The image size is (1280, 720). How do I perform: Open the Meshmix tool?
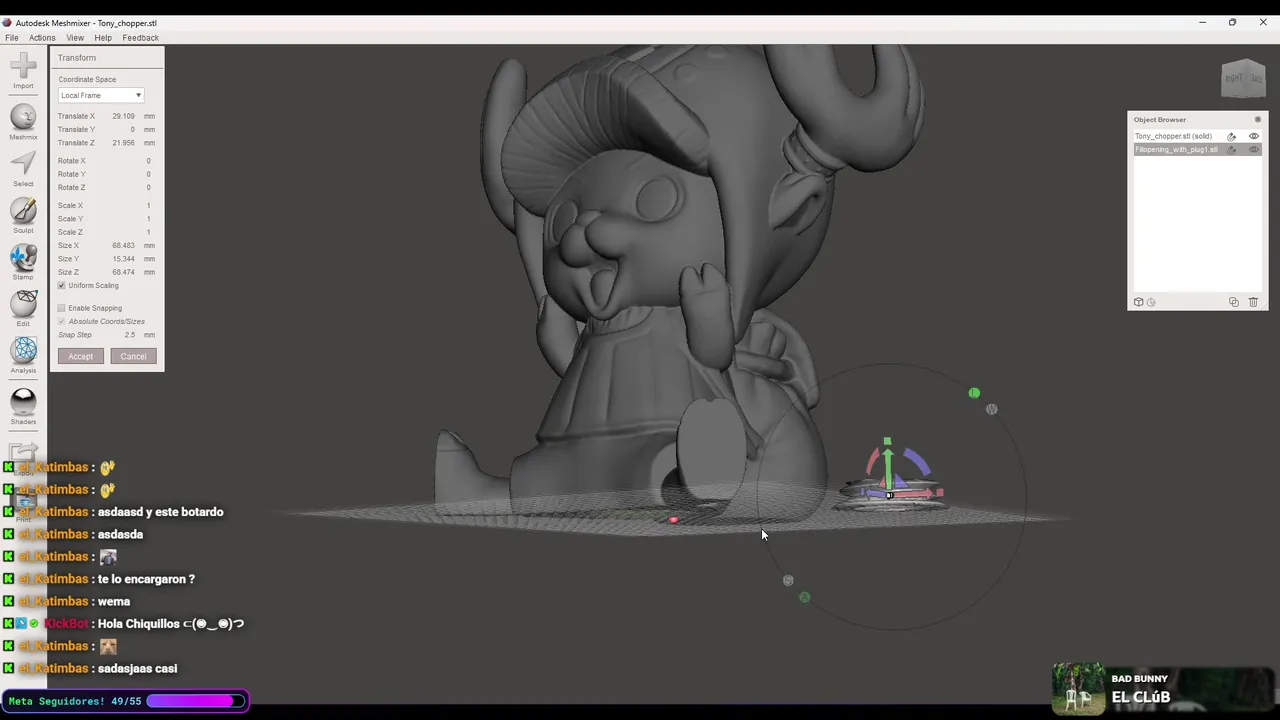[x=23, y=122]
